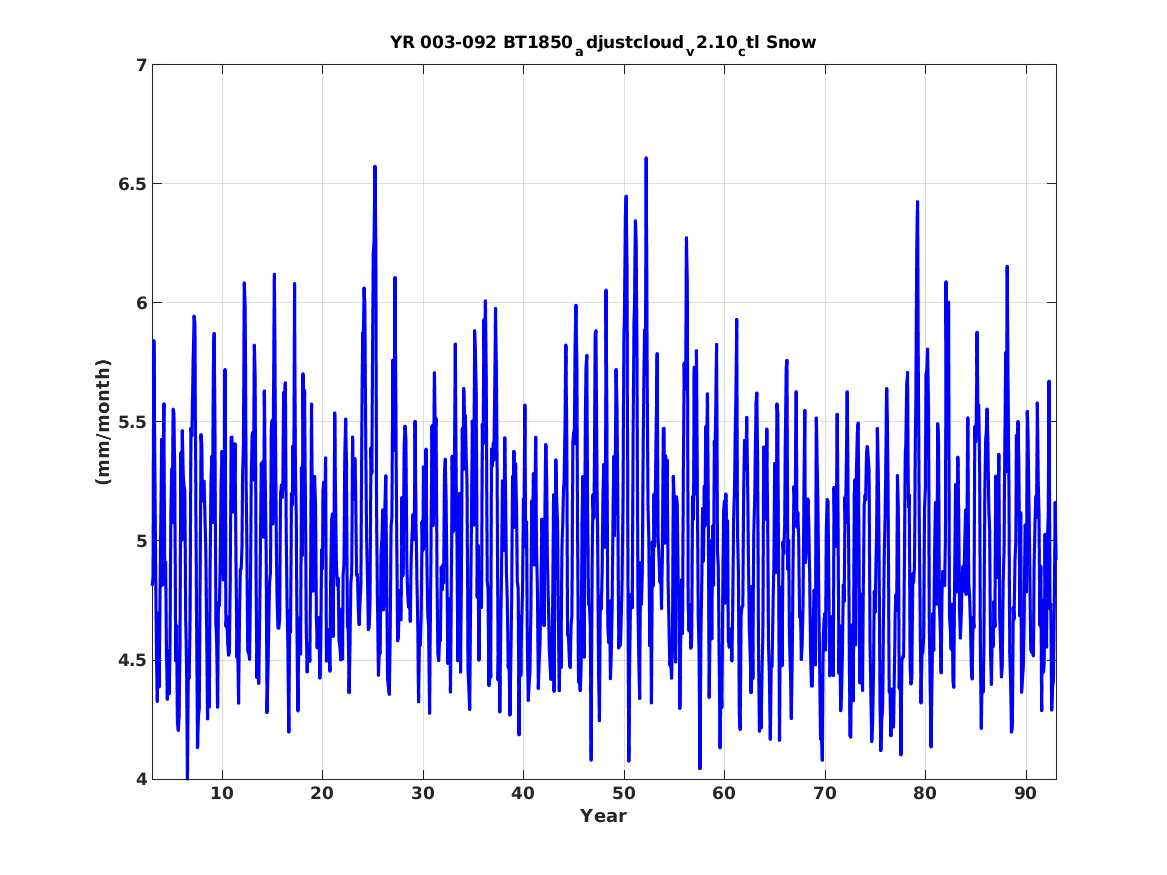Click x-axis tick label '60'
1167x875 pixels.
point(724,794)
